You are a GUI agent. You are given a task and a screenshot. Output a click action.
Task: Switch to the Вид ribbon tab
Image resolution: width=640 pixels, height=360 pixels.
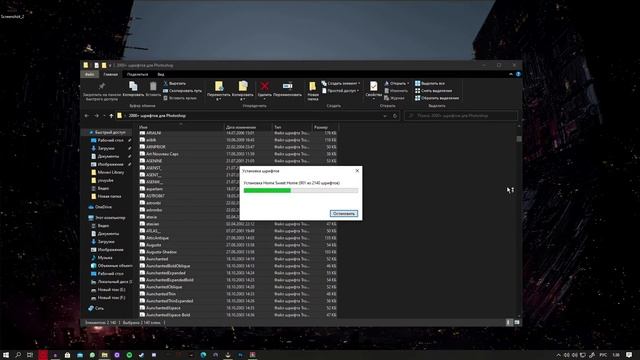pos(161,74)
